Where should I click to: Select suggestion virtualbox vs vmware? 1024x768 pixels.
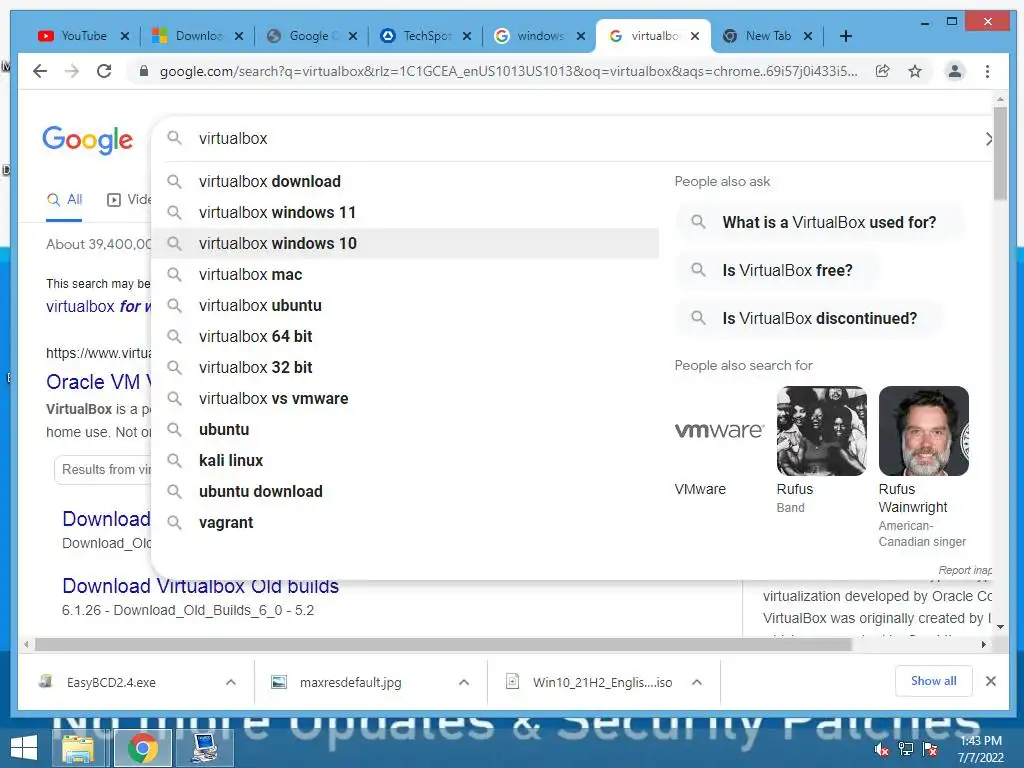(x=405, y=398)
